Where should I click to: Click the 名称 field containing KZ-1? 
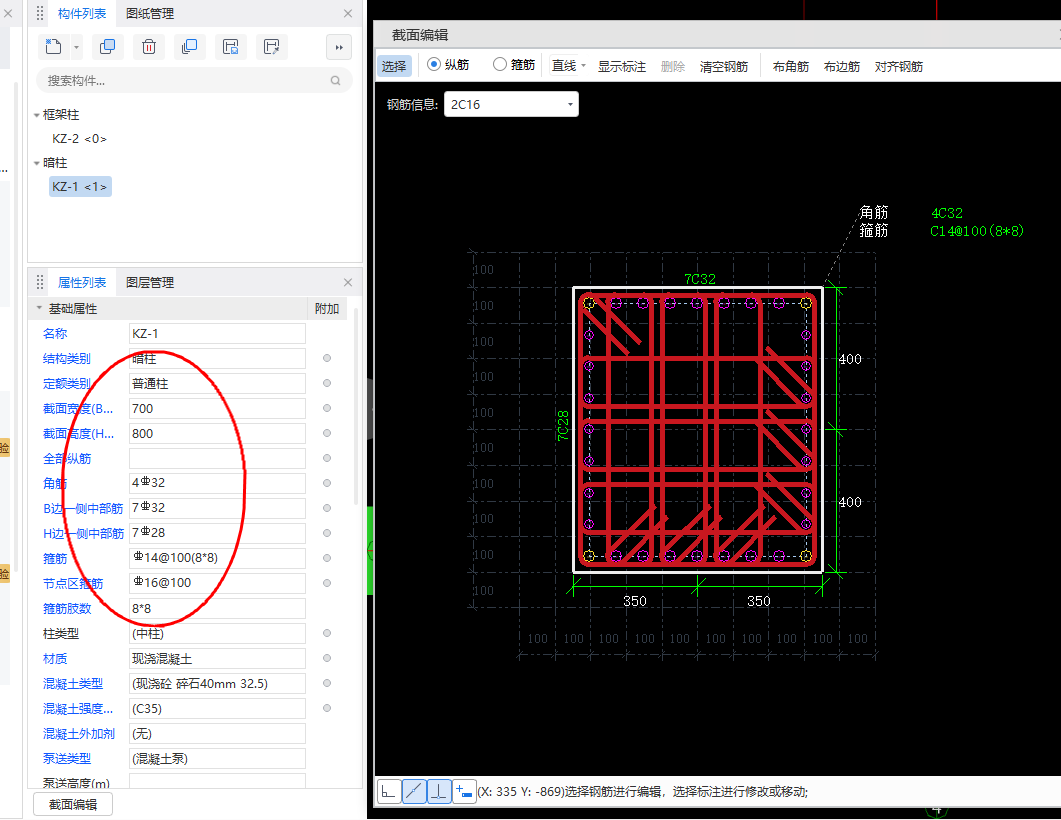(217, 334)
